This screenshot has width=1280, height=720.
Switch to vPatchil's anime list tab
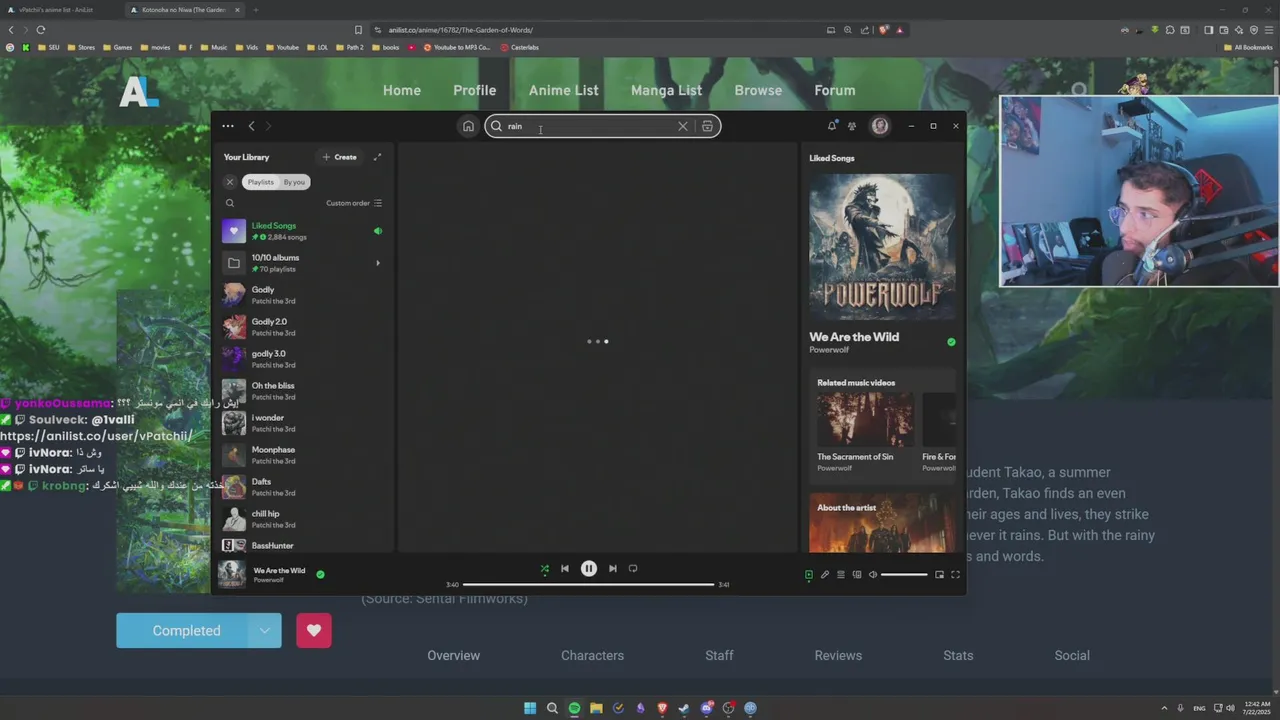(60, 10)
